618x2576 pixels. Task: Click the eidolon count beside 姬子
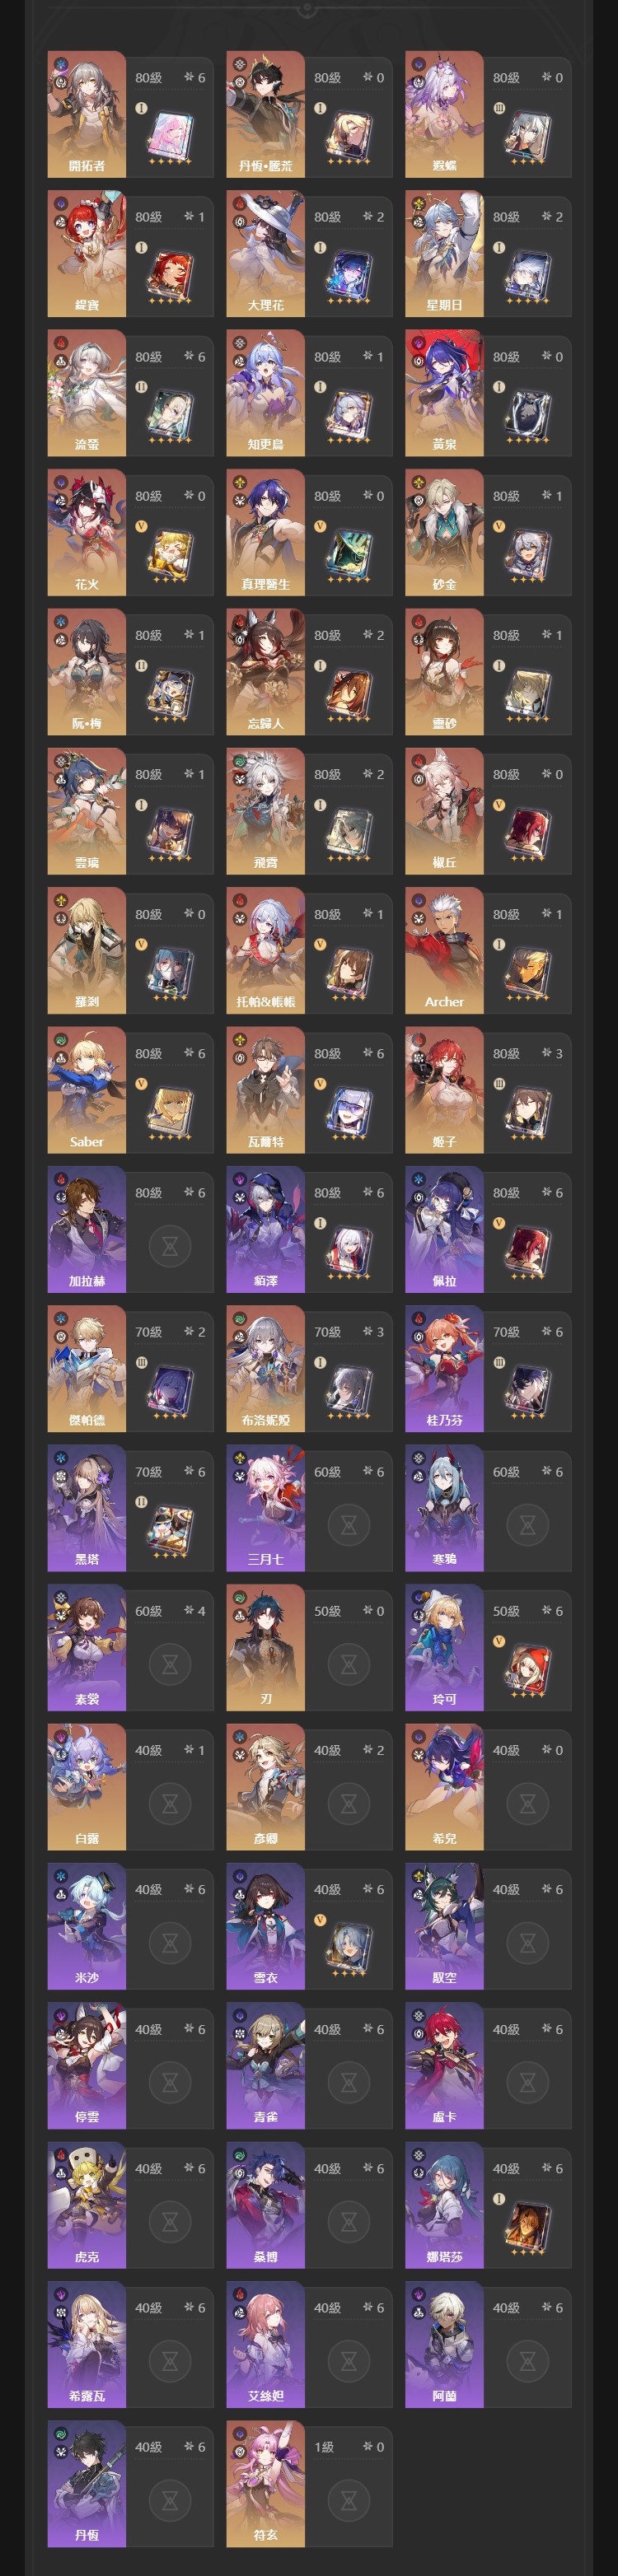tap(552, 1053)
